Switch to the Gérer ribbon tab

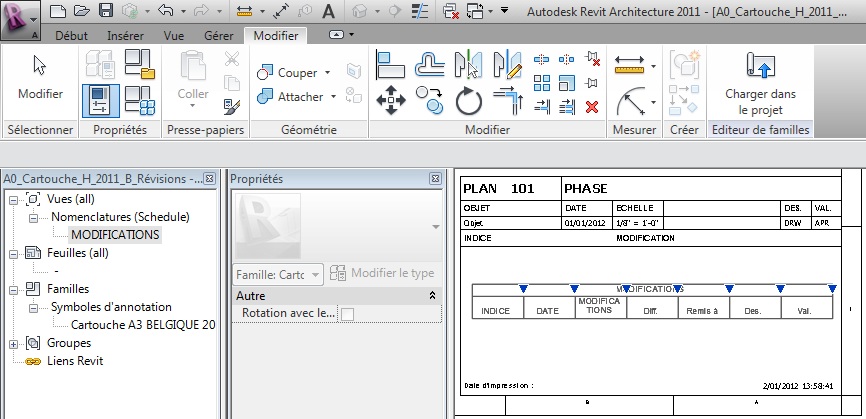219,35
